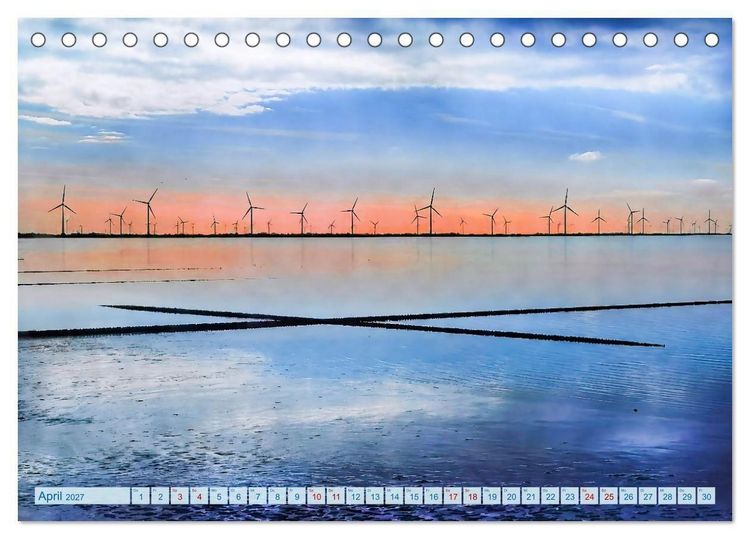Select day 29 in the calendar strip
This screenshot has width=750, height=539.
(687, 496)
